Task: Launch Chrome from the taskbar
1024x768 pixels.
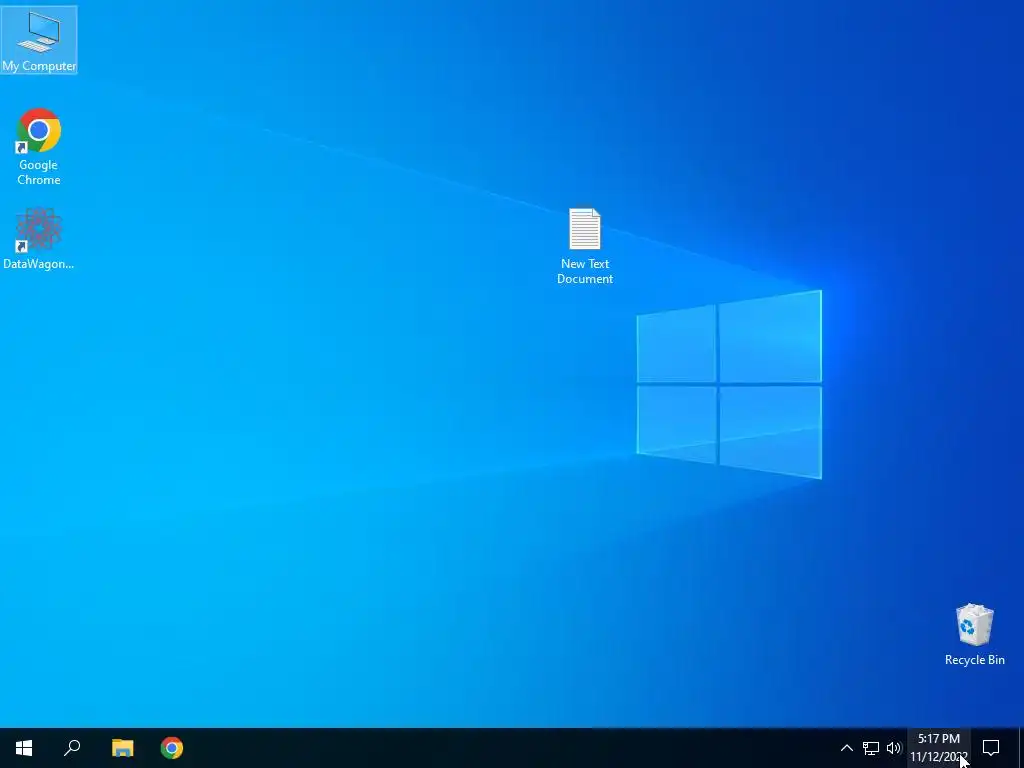Action: pos(172,748)
